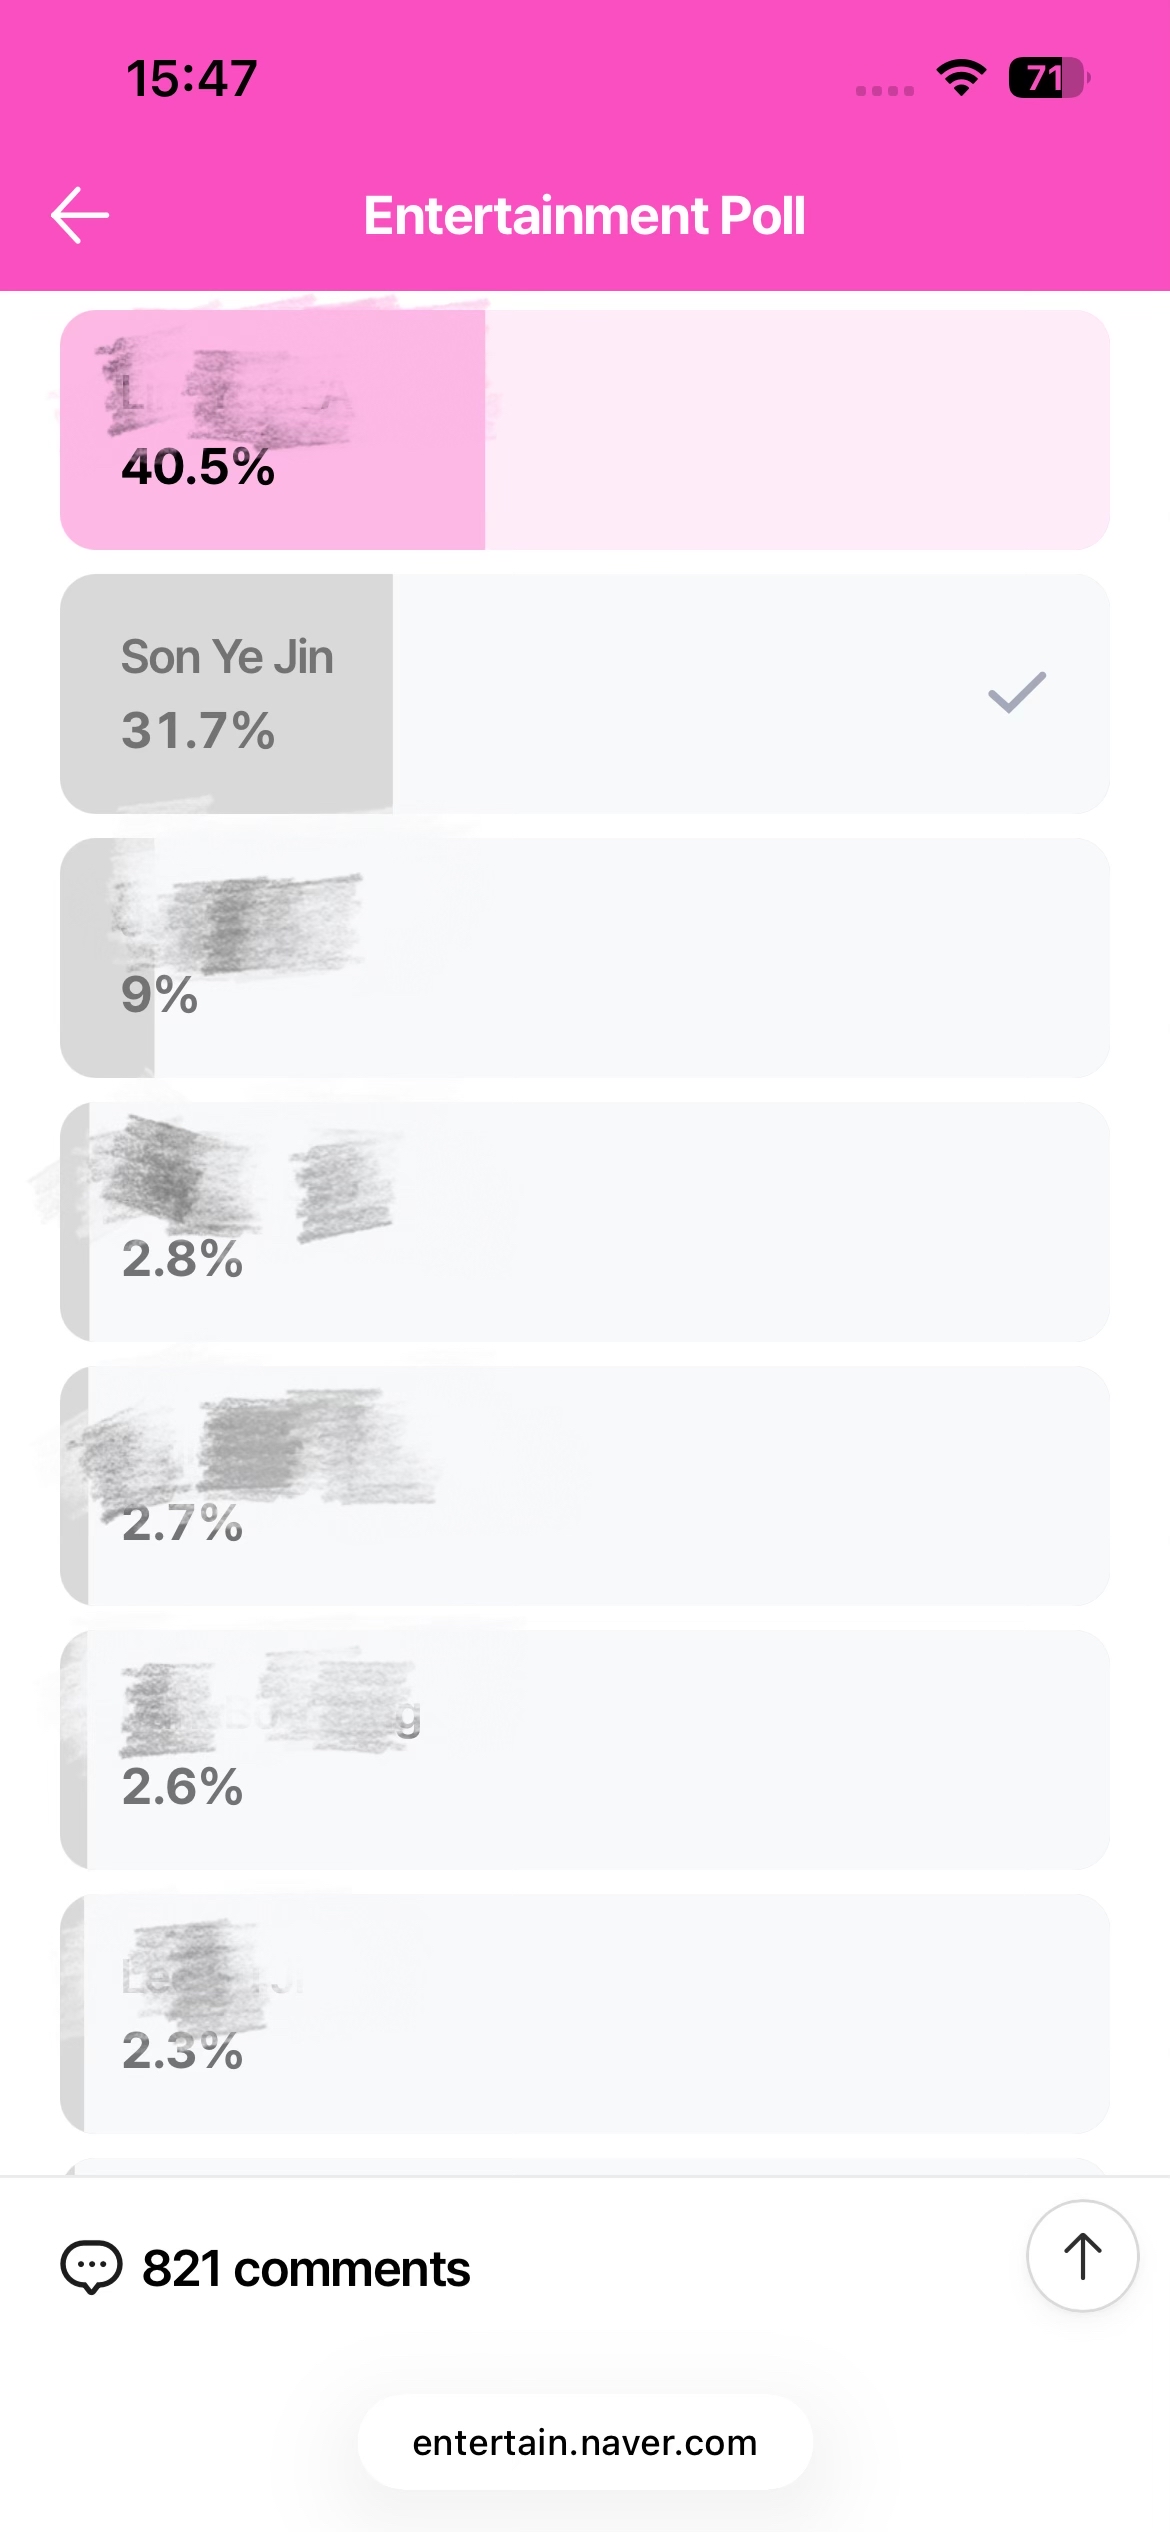Tap the entertain.naver.com address pill

click(x=585, y=2443)
